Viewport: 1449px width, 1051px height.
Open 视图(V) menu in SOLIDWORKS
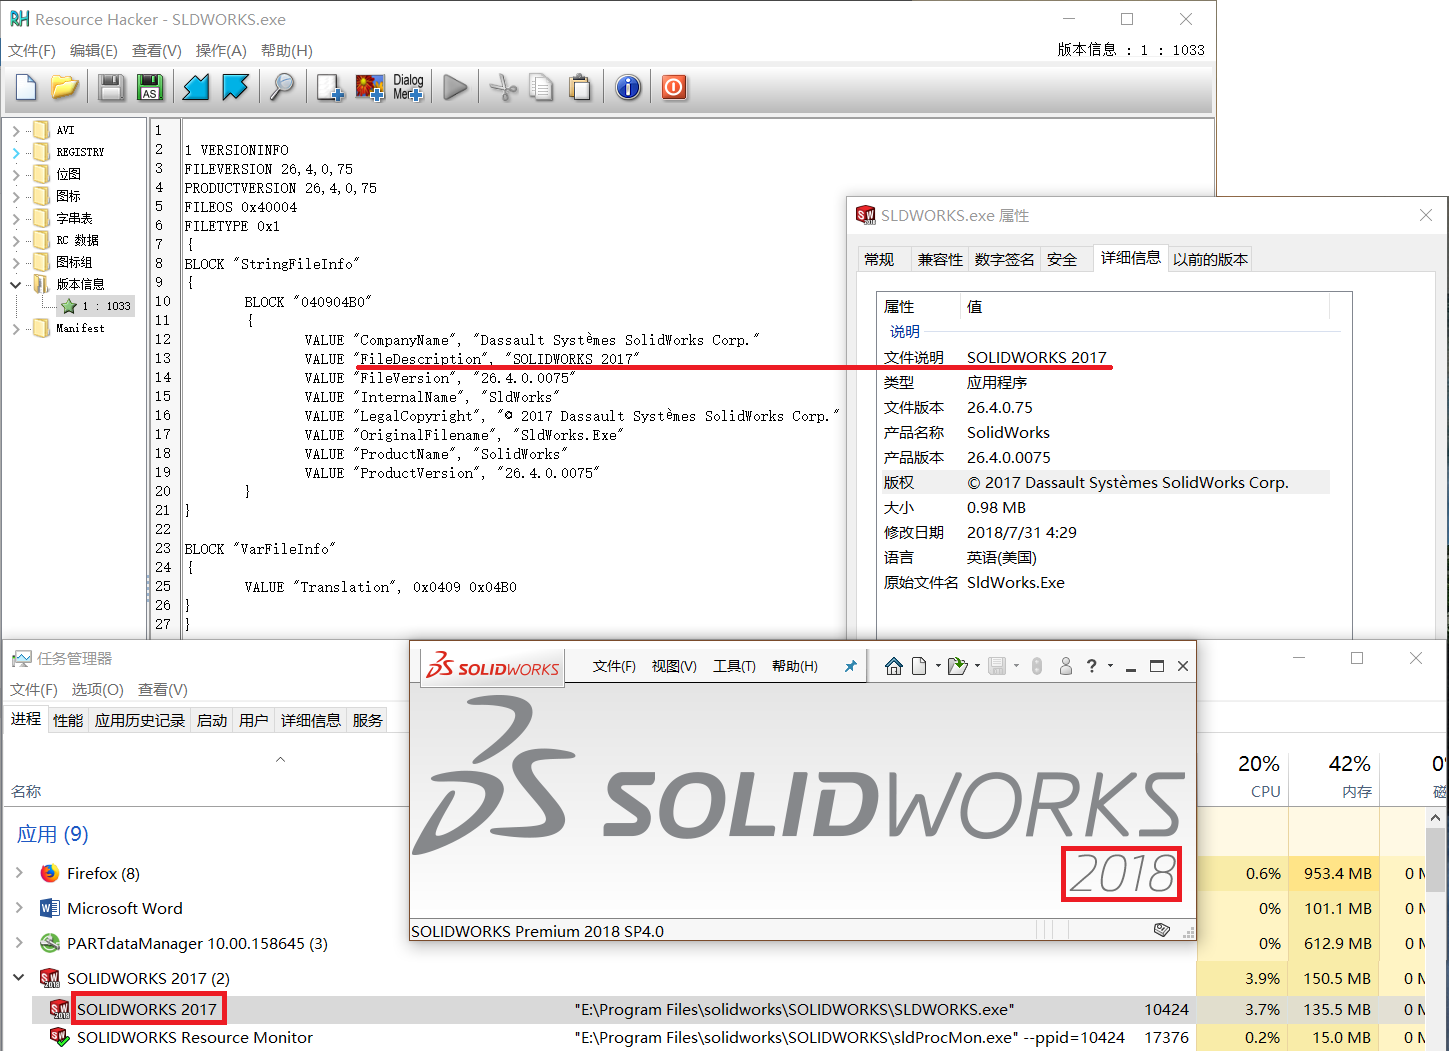point(674,666)
